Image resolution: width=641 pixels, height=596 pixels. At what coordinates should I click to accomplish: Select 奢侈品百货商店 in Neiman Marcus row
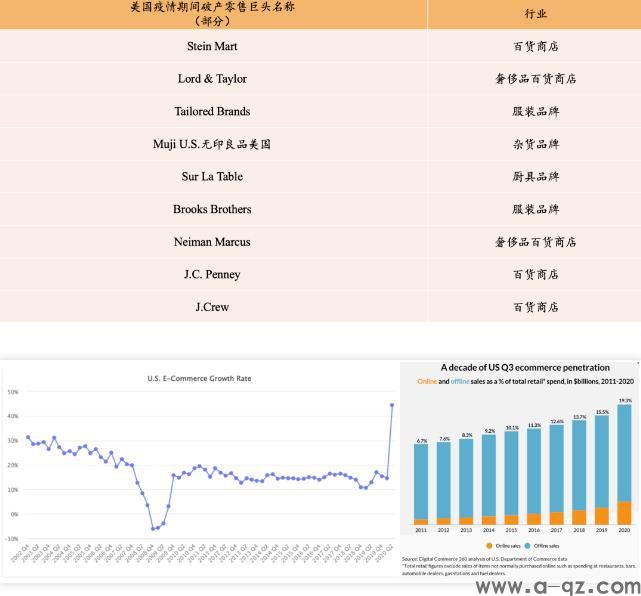[x=536, y=242]
